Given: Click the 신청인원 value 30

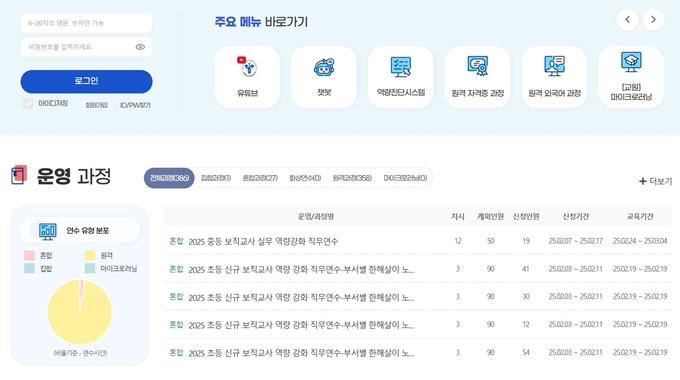Looking at the screenshot, I should [x=526, y=297].
